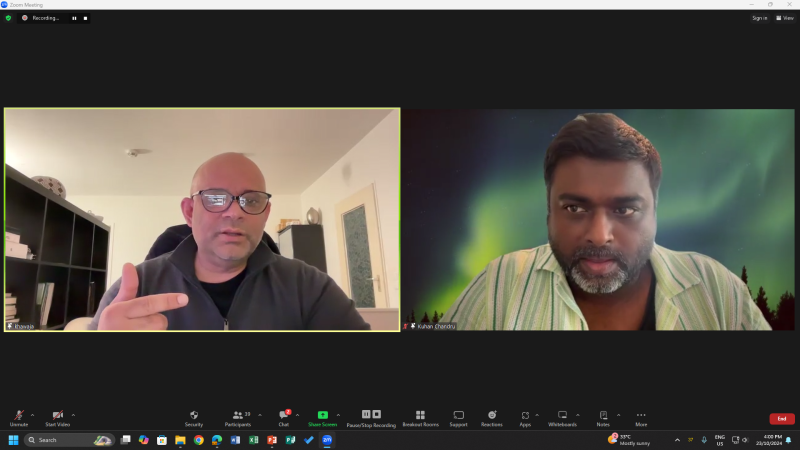Click the Sign in button
The image size is (800, 450).
click(x=759, y=18)
